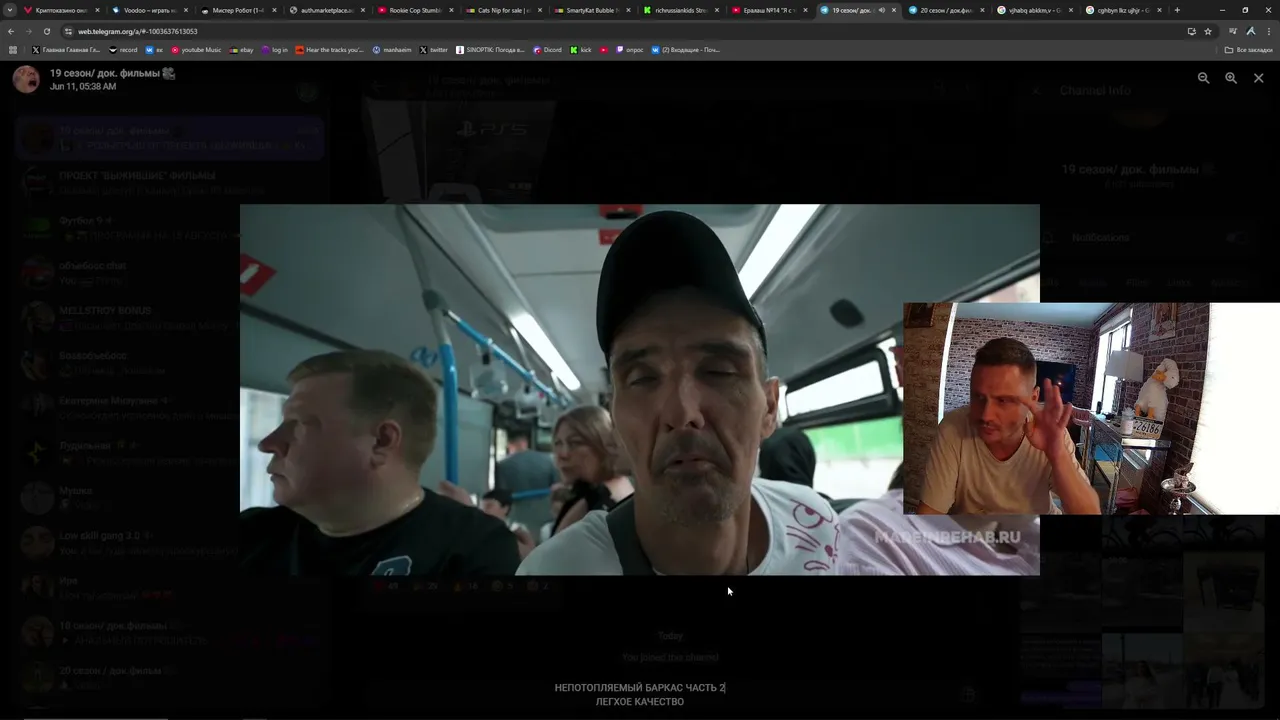Viewport: 1280px width, 720px height.
Task: Open the 'twitter' bookmark
Action: (x=434, y=50)
